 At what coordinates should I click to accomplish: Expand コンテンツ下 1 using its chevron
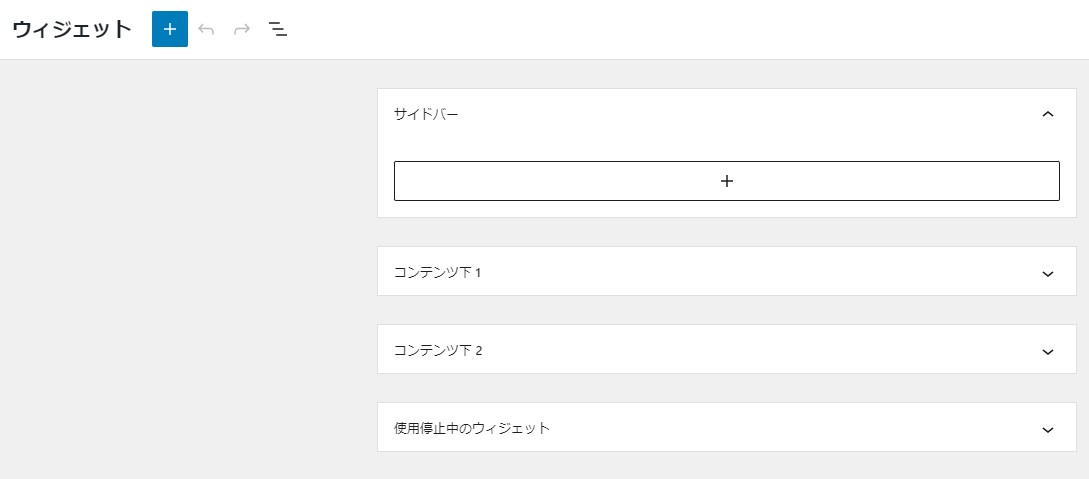[x=1048, y=274]
